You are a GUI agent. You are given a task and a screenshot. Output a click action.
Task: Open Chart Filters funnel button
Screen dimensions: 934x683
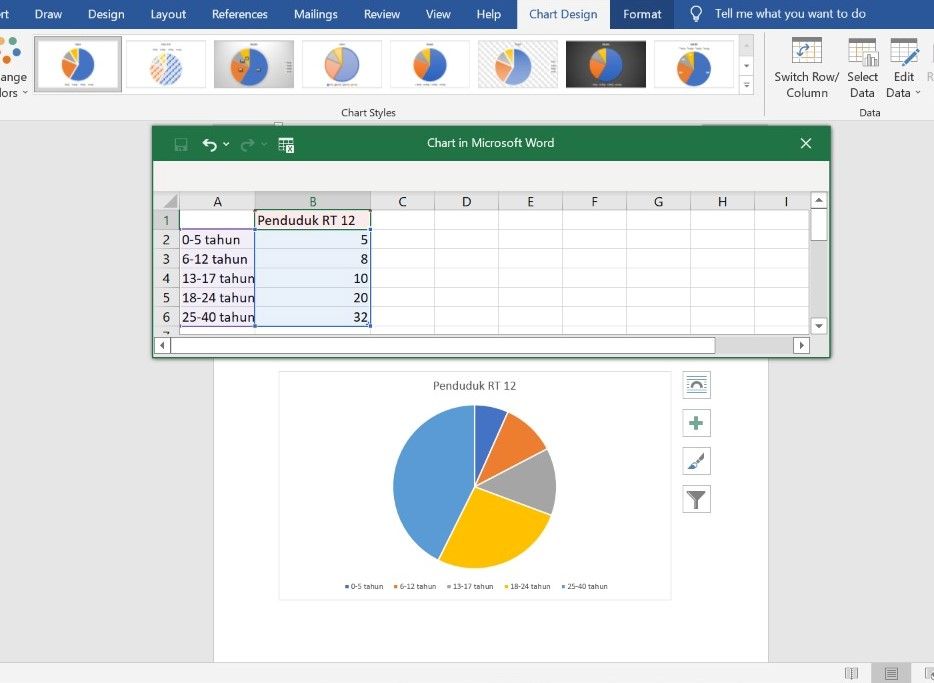click(x=696, y=499)
